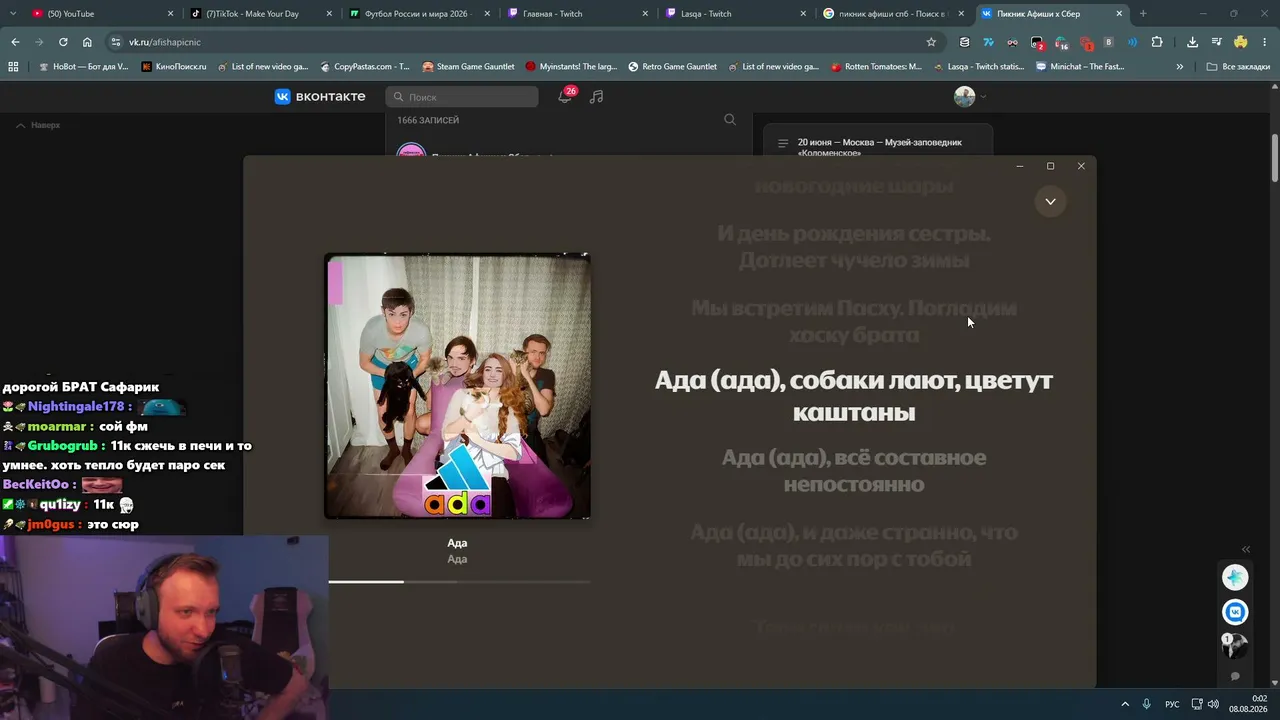
Task: Open the HoBot bookmark
Action: [84, 67]
